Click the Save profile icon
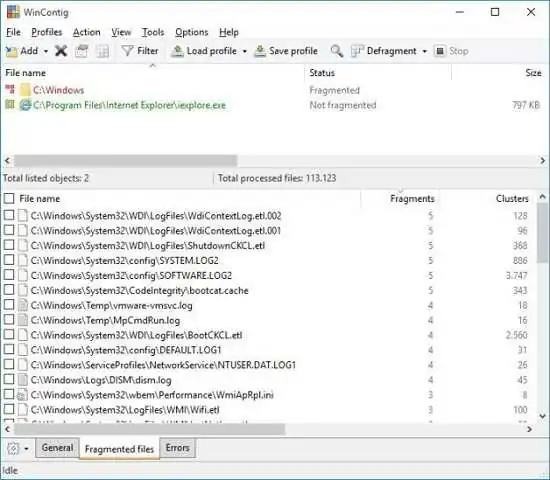Screen dimensions: 550x480 (260, 51)
